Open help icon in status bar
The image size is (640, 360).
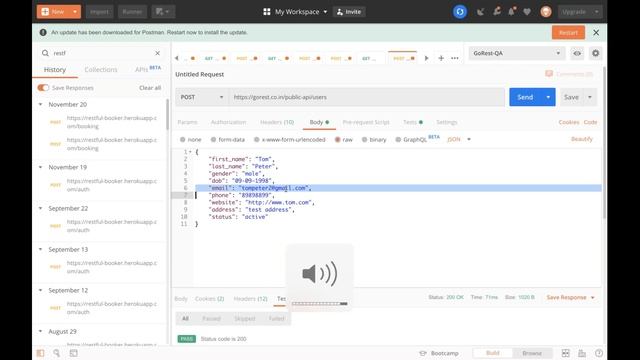(599, 353)
